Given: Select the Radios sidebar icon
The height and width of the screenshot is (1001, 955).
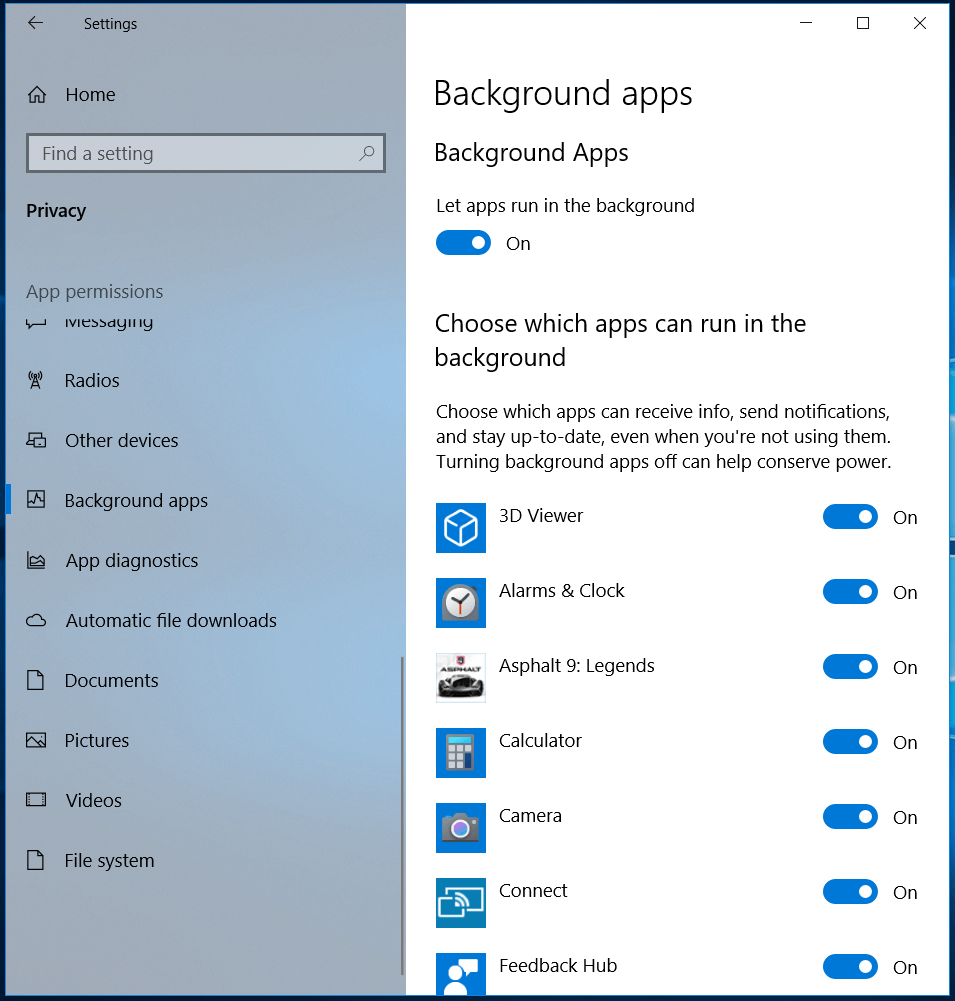Looking at the screenshot, I should (x=36, y=380).
